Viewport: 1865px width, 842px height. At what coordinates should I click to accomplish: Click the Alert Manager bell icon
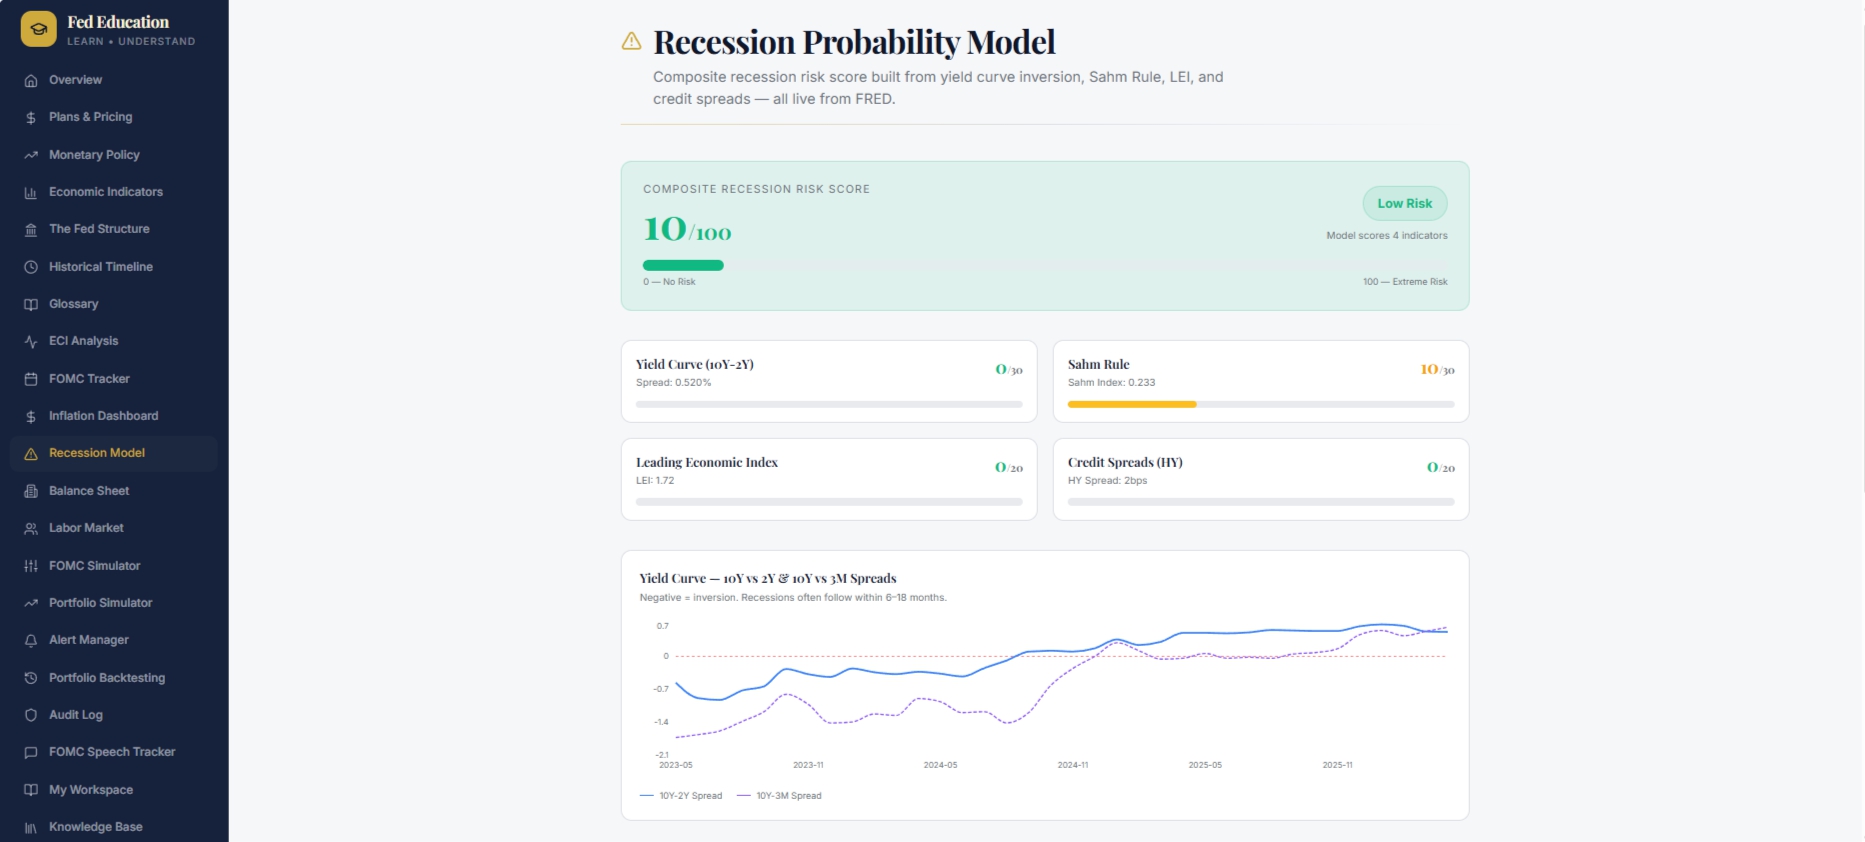[x=31, y=640]
